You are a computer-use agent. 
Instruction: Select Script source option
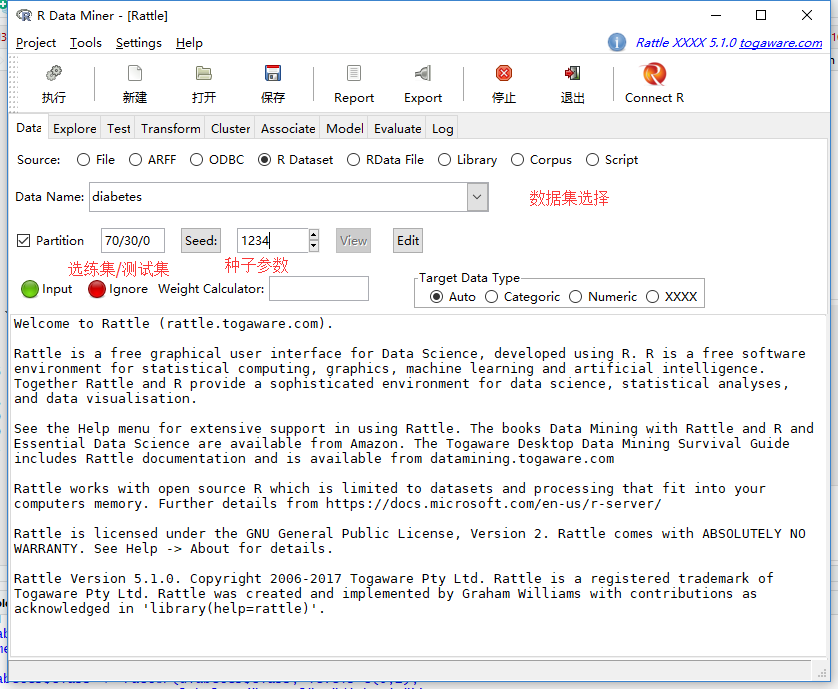pos(592,160)
